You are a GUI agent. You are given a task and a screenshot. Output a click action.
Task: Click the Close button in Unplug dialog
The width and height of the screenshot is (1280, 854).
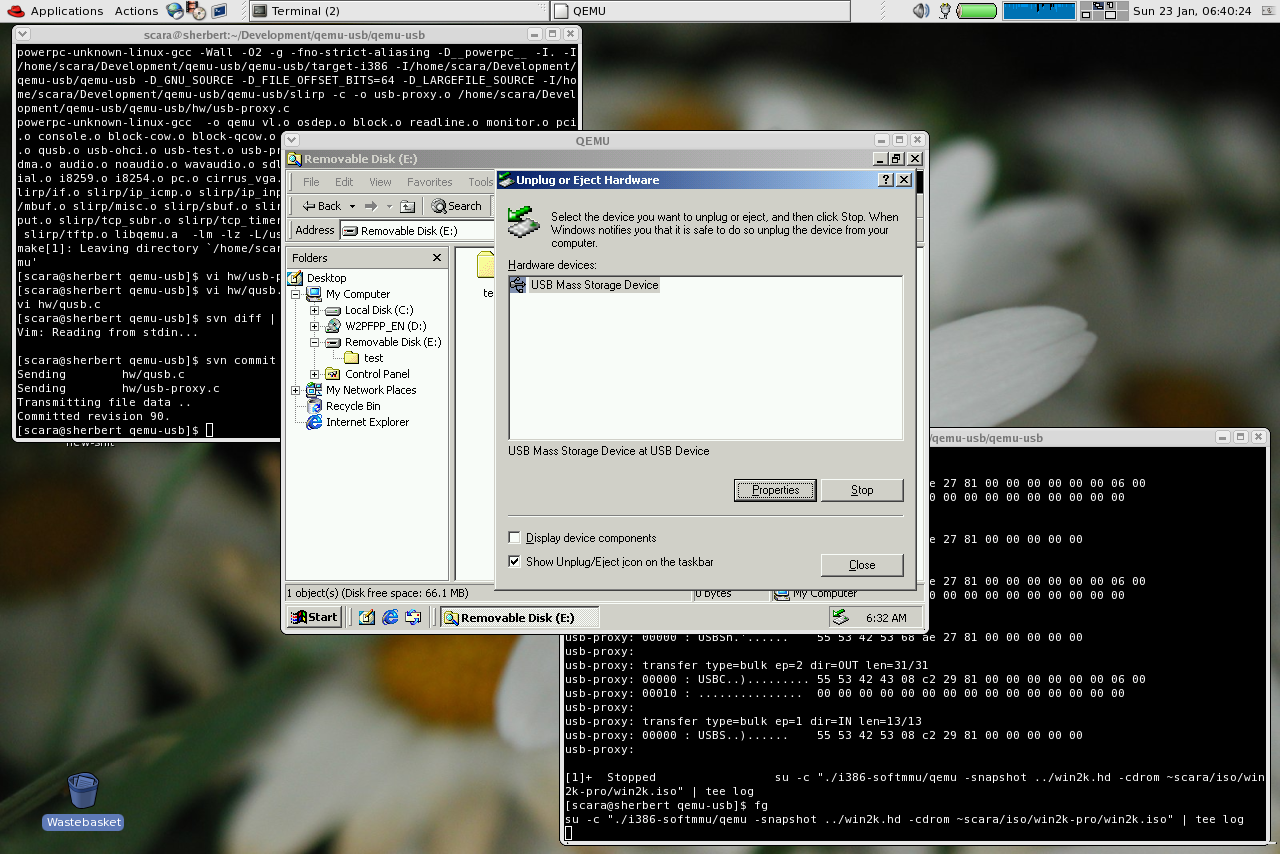coord(862,565)
